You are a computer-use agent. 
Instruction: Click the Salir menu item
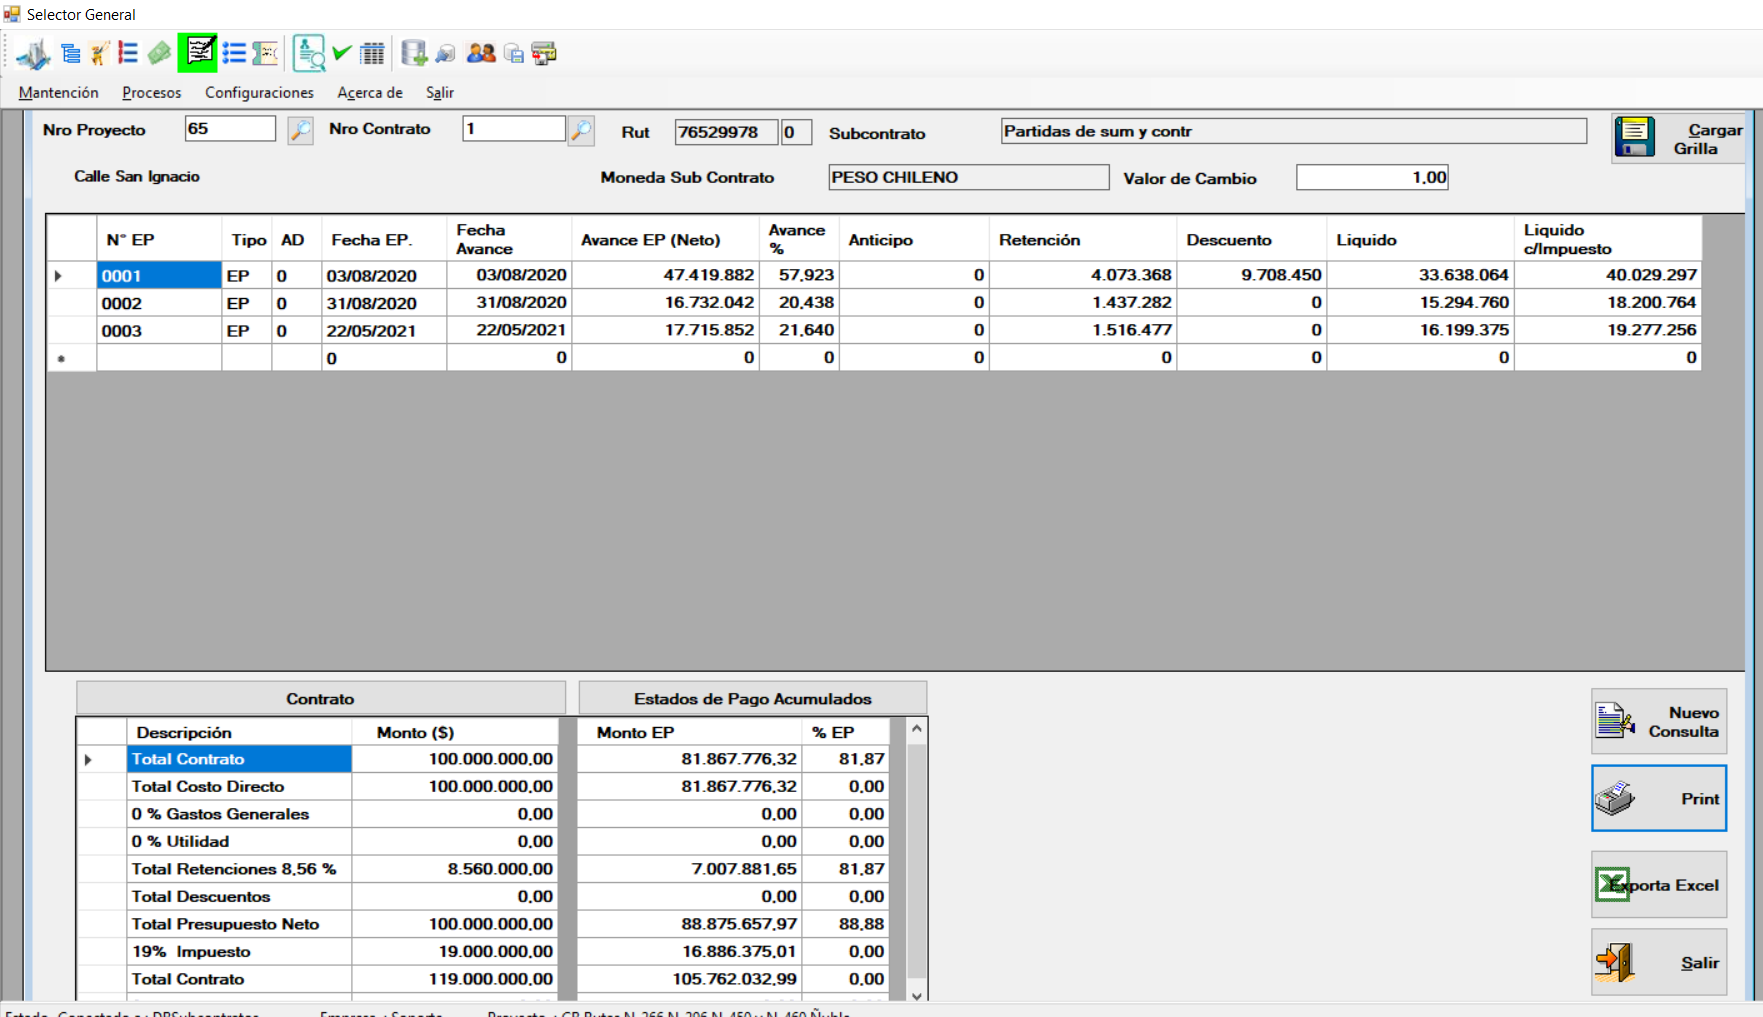tap(440, 92)
